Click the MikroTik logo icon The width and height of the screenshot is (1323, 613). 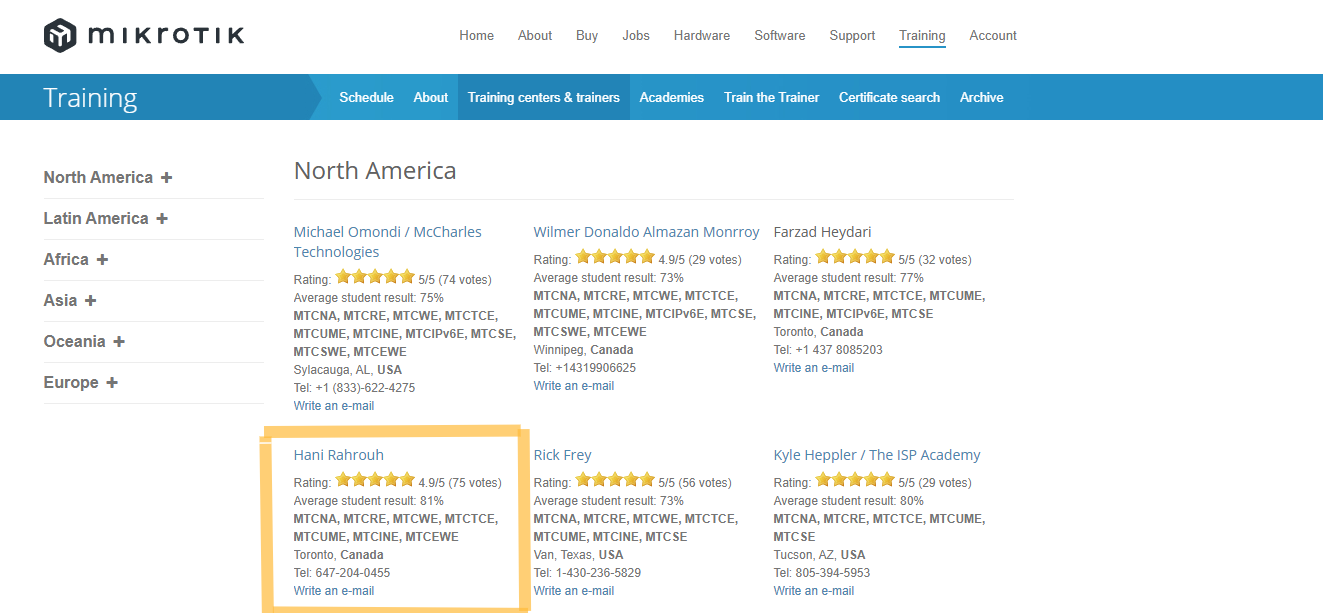pyautogui.click(x=60, y=36)
